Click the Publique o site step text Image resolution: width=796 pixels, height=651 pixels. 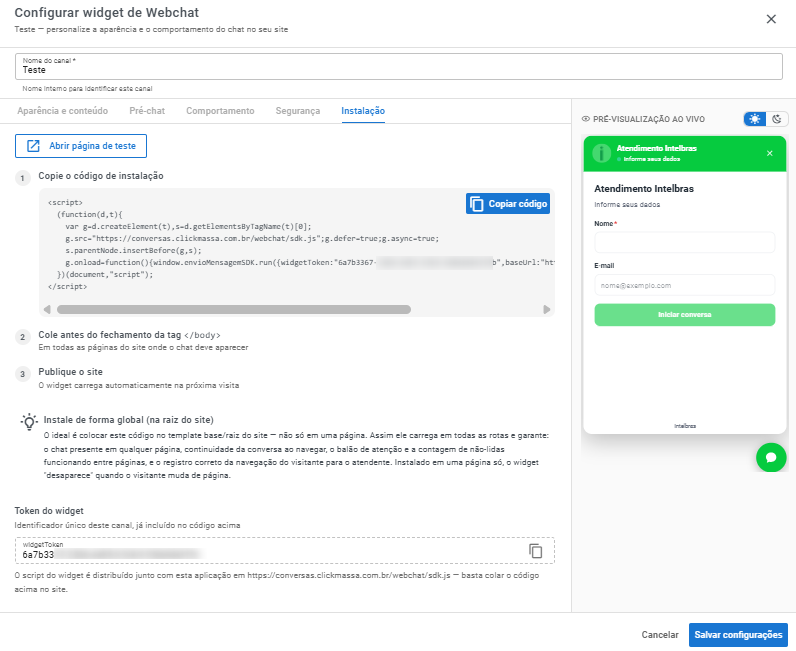70,372
